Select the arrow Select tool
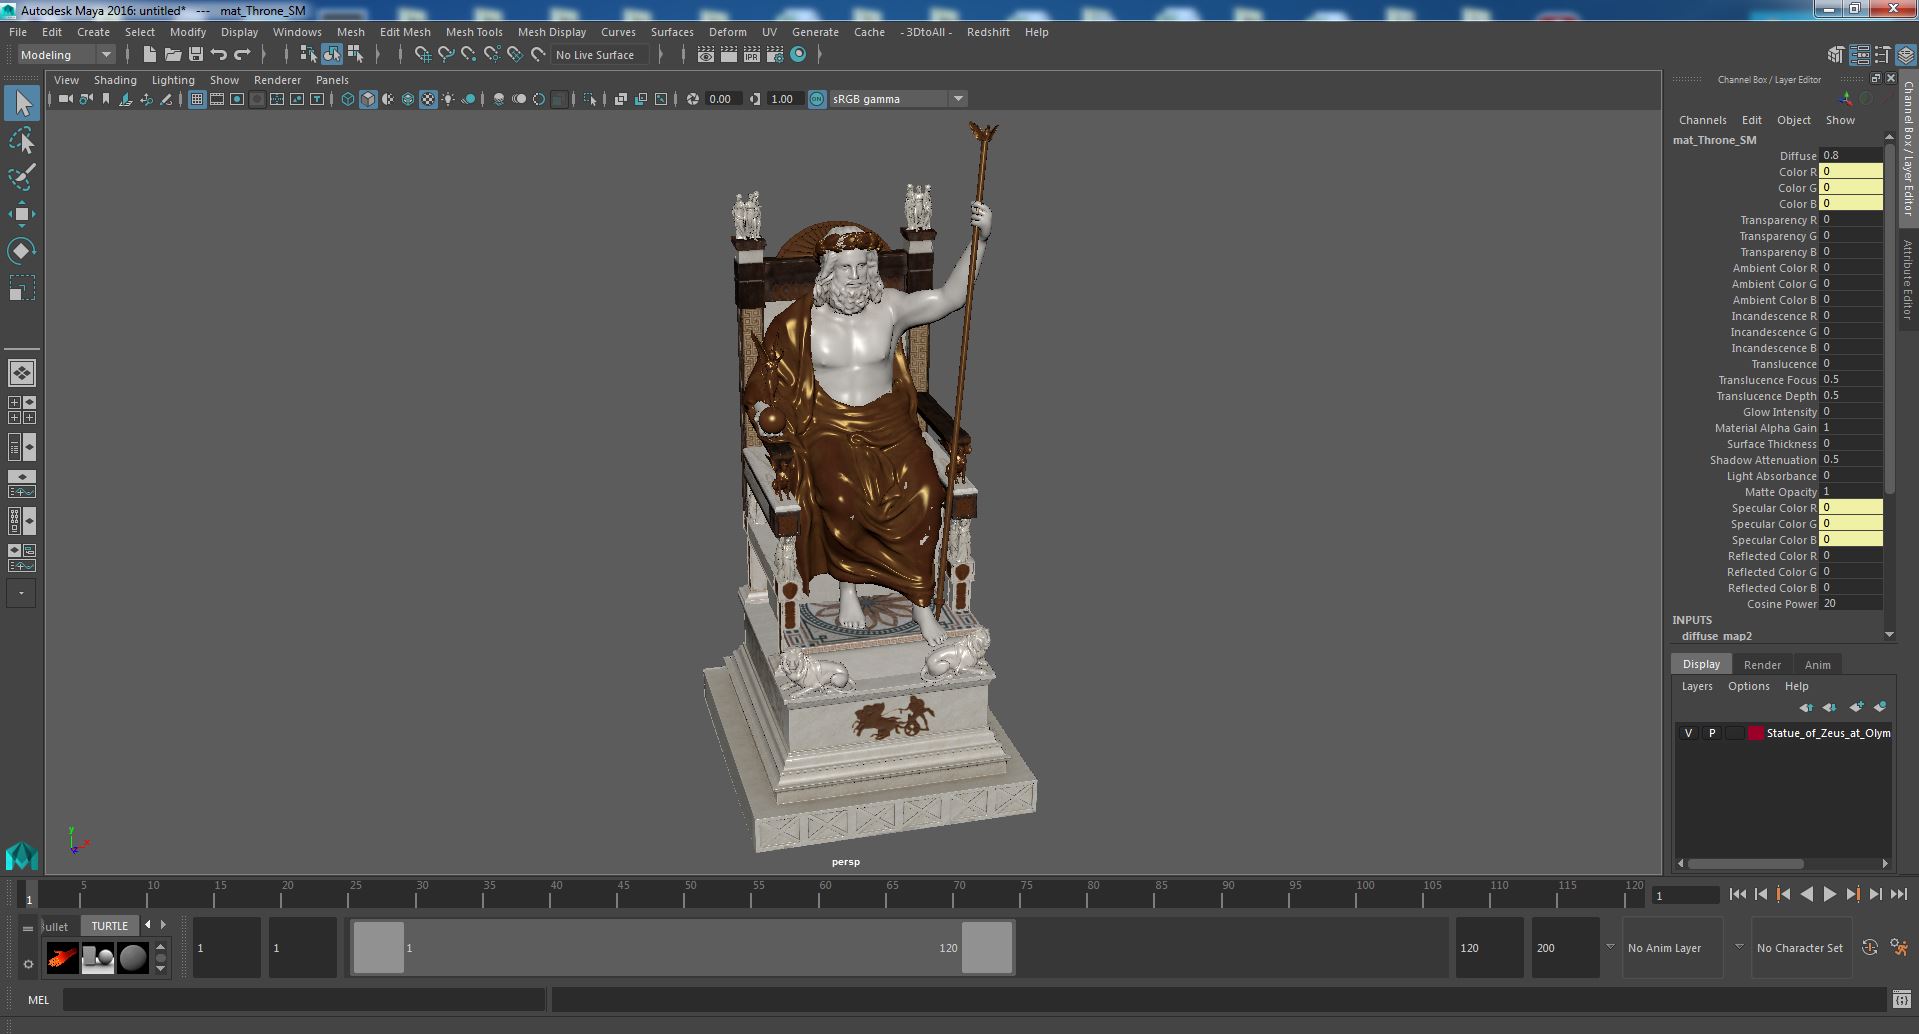 (22, 103)
